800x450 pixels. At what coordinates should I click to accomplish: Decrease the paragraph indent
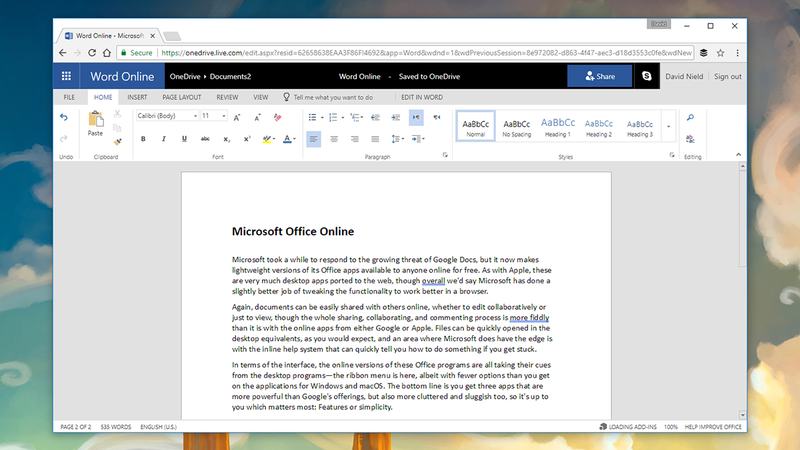pos(376,117)
